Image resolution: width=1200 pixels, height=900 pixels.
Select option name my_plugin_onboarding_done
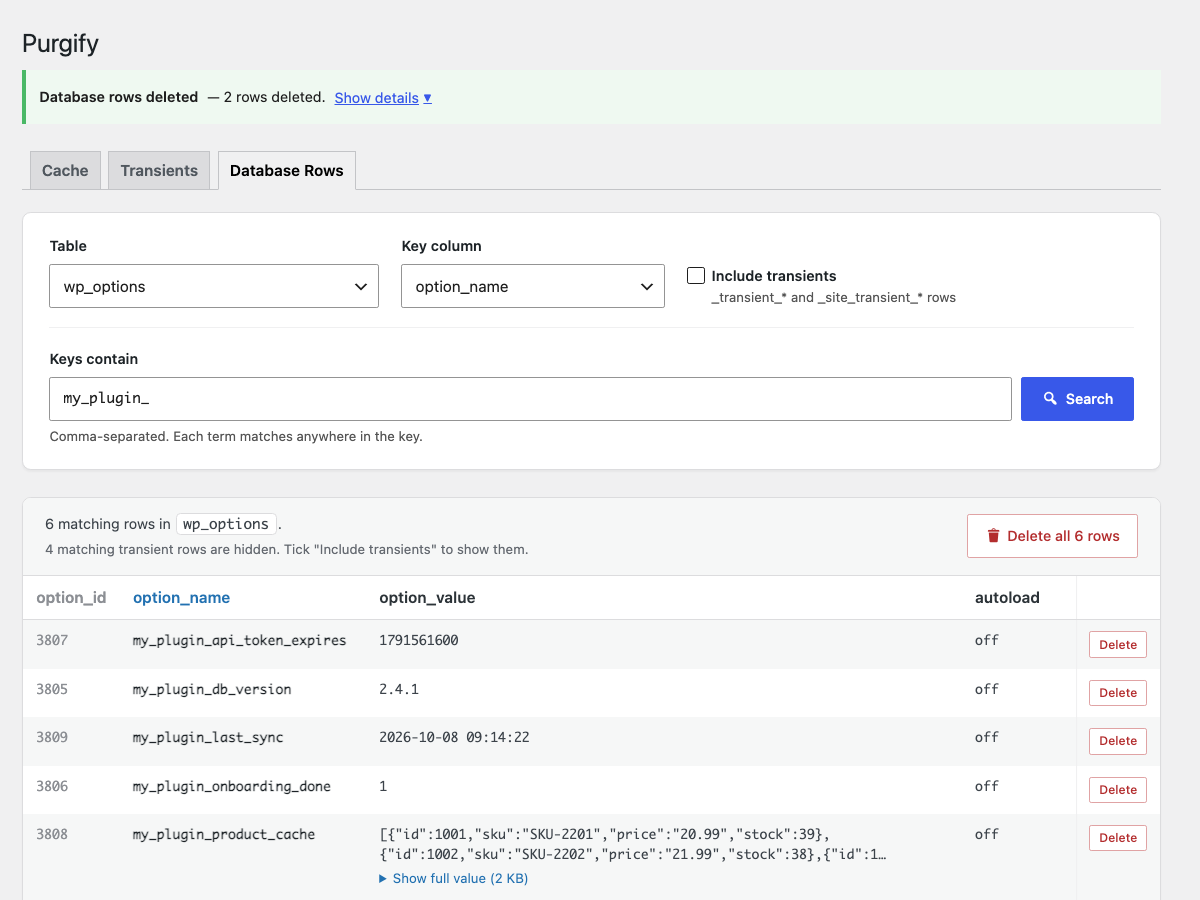[231, 786]
